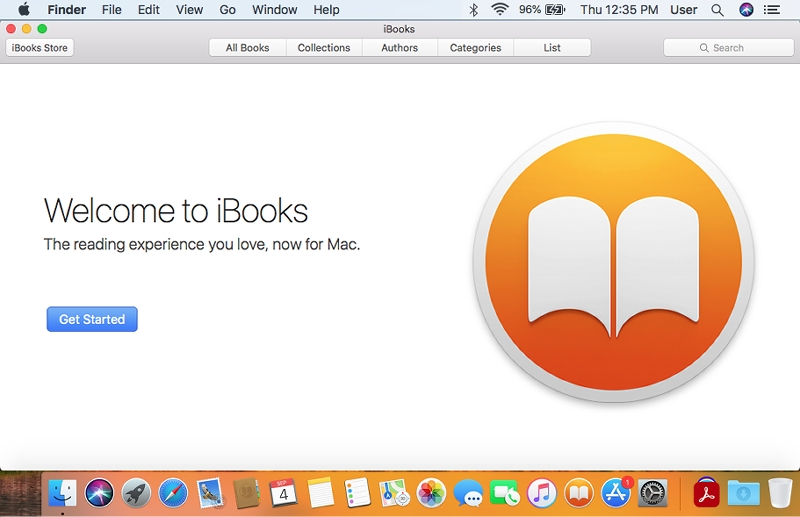Click the iBooks Search field
The height and width of the screenshot is (517, 800).
[x=729, y=47]
